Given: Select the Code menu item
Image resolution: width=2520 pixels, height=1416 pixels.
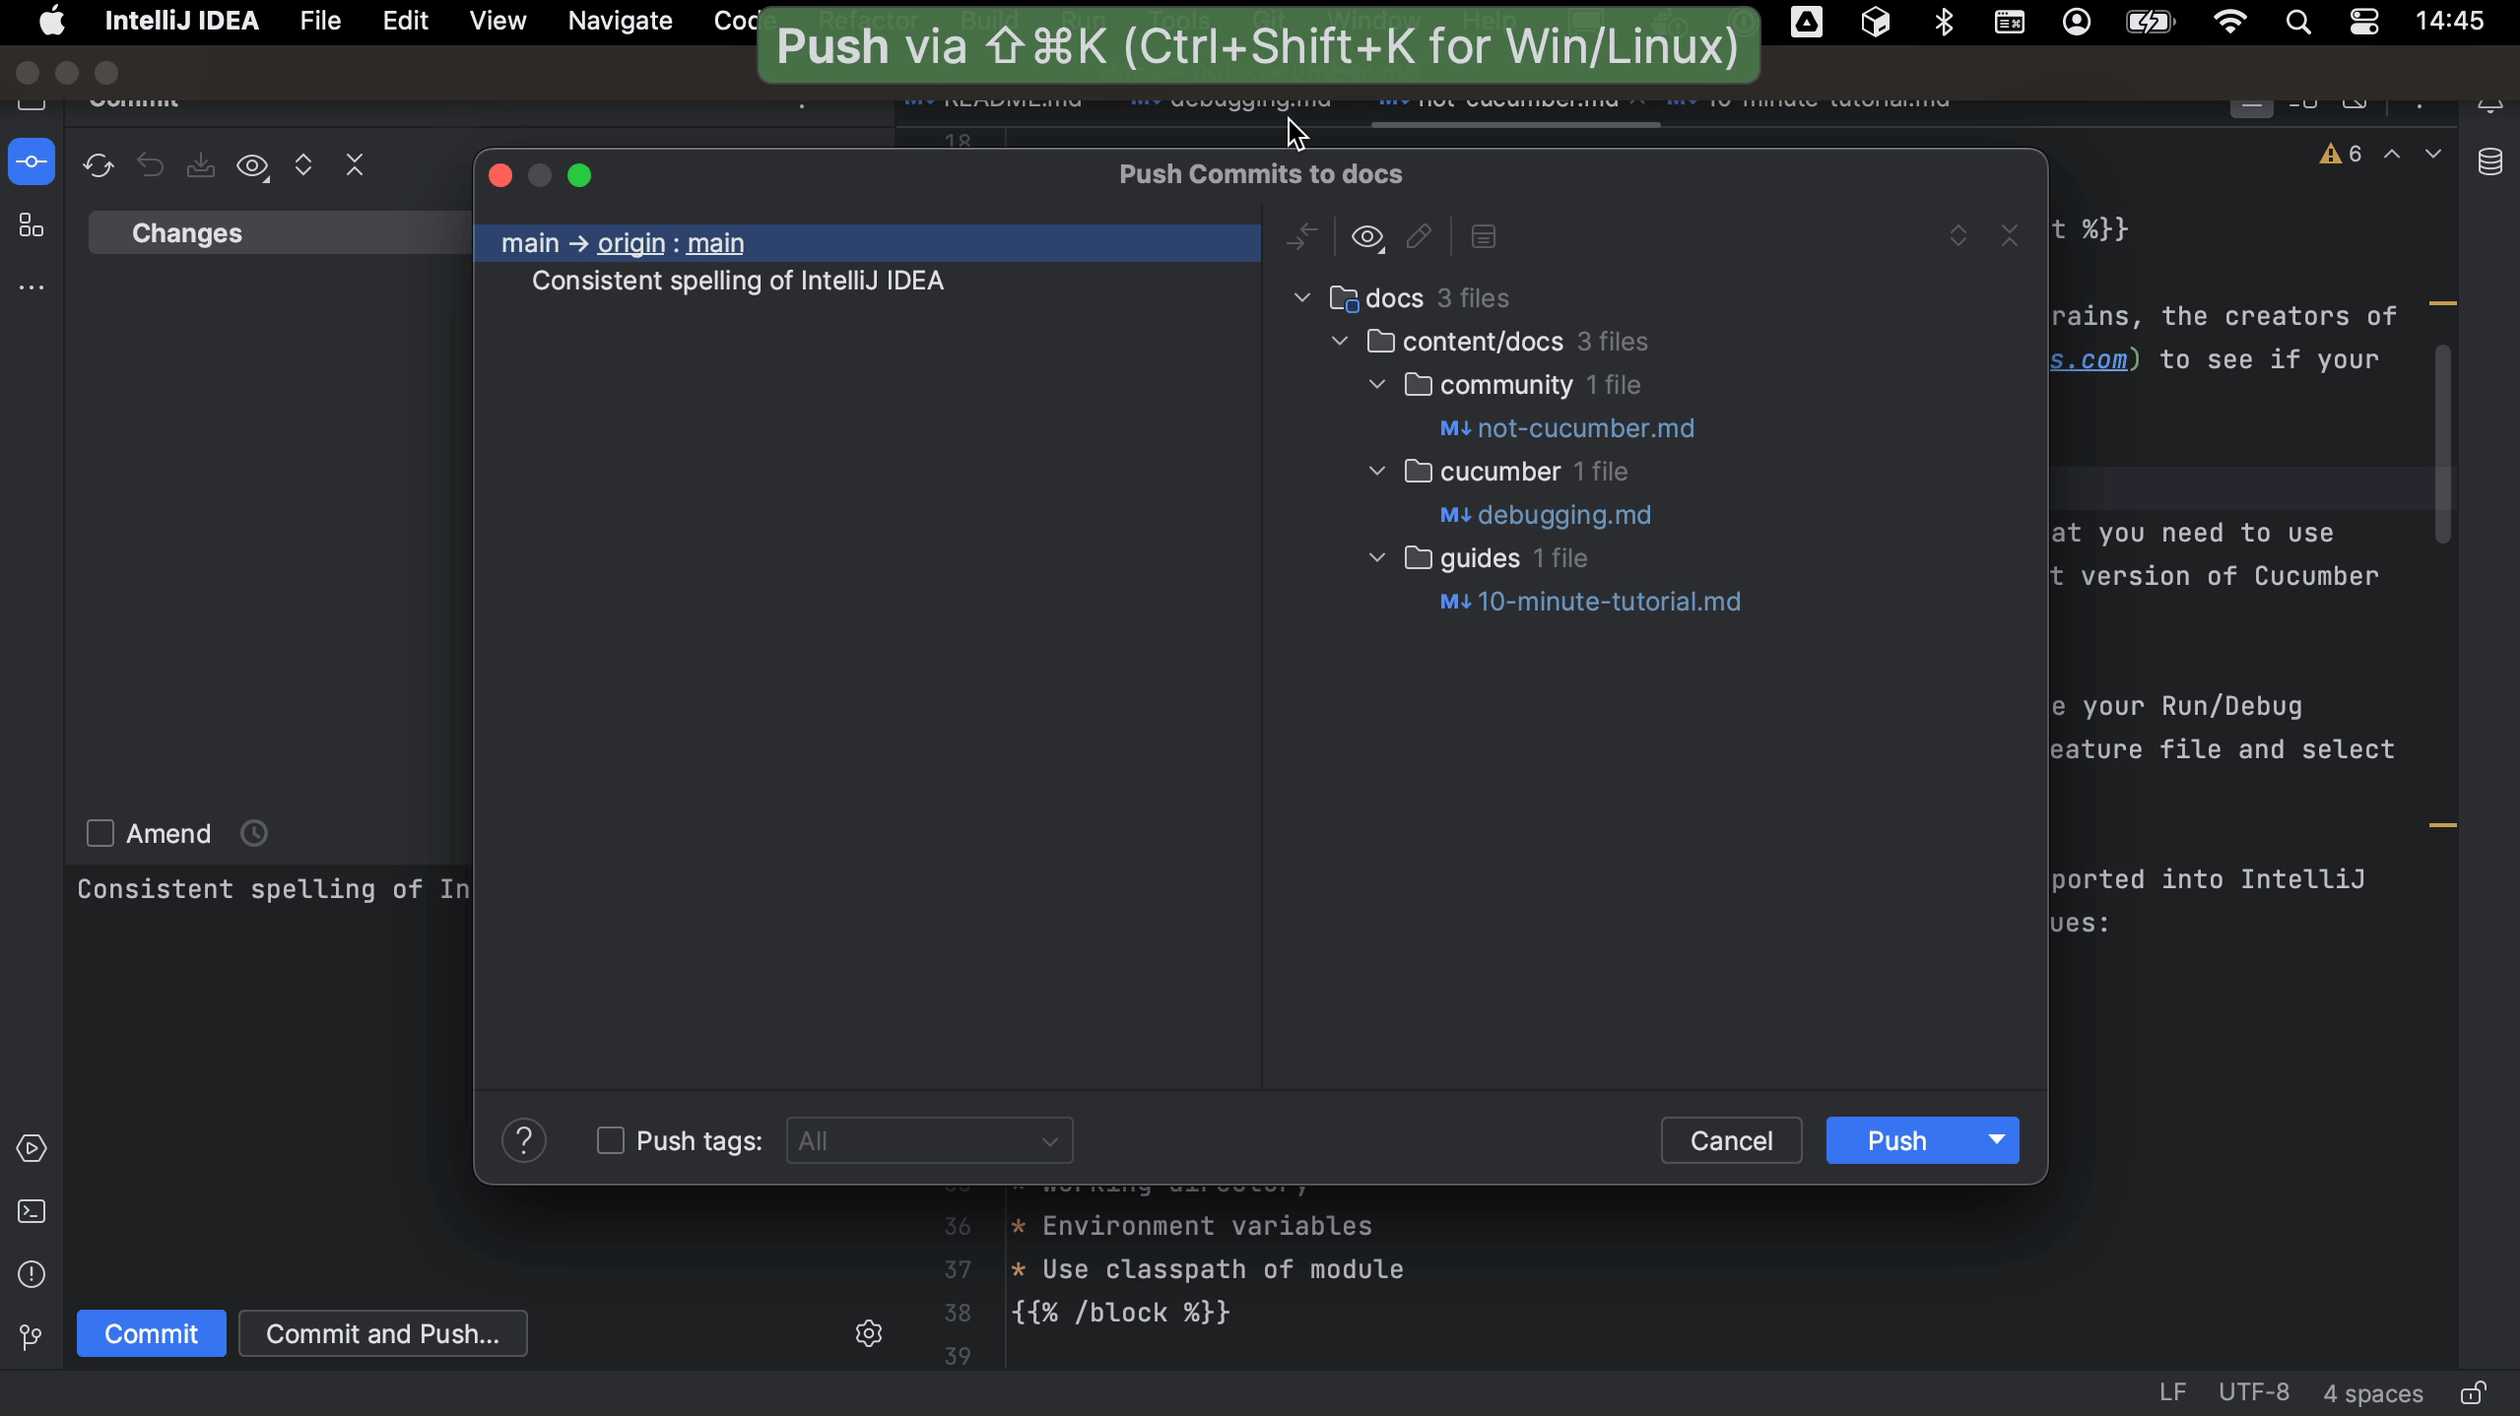Looking at the screenshot, I should [737, 19].
